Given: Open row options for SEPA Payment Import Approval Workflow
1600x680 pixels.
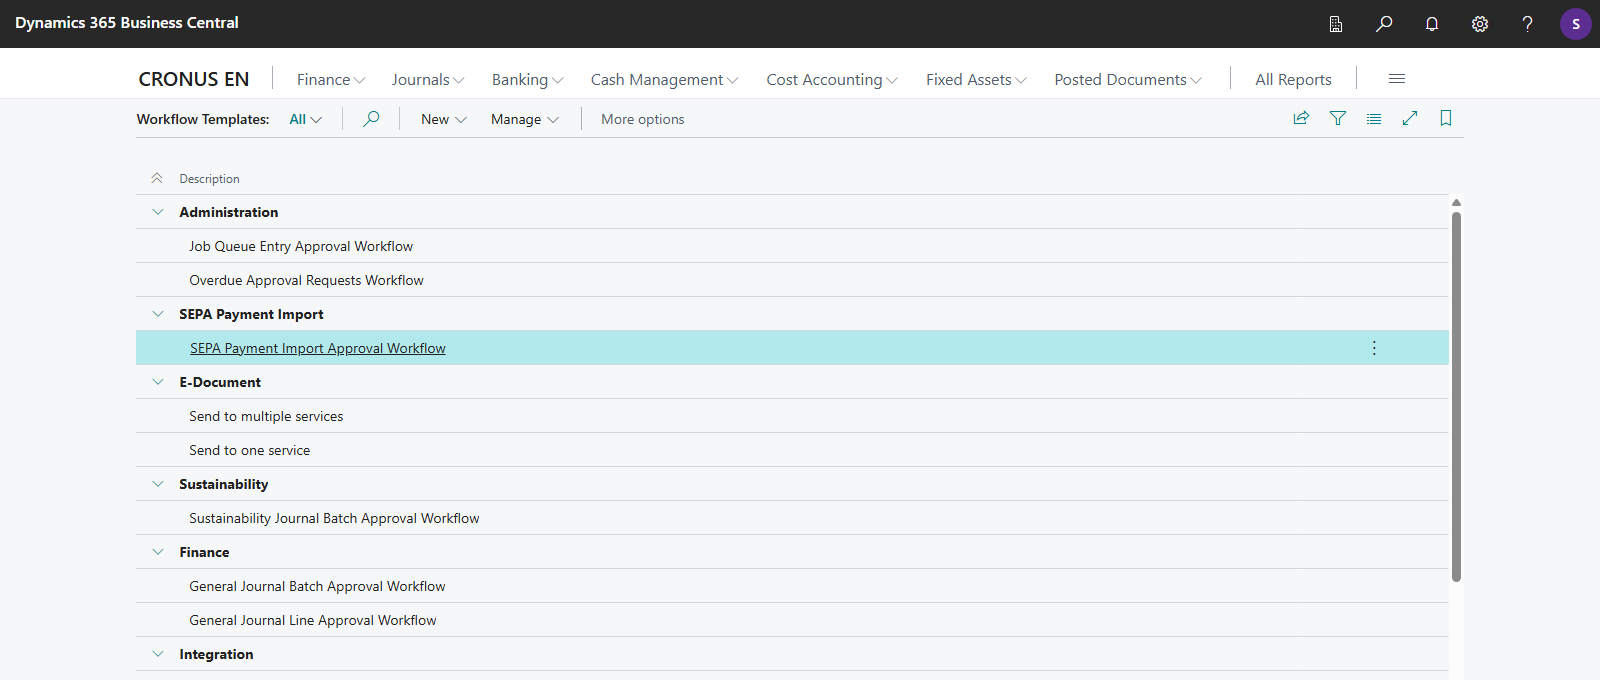Looking at the screenshot, I should (1374, 348).
